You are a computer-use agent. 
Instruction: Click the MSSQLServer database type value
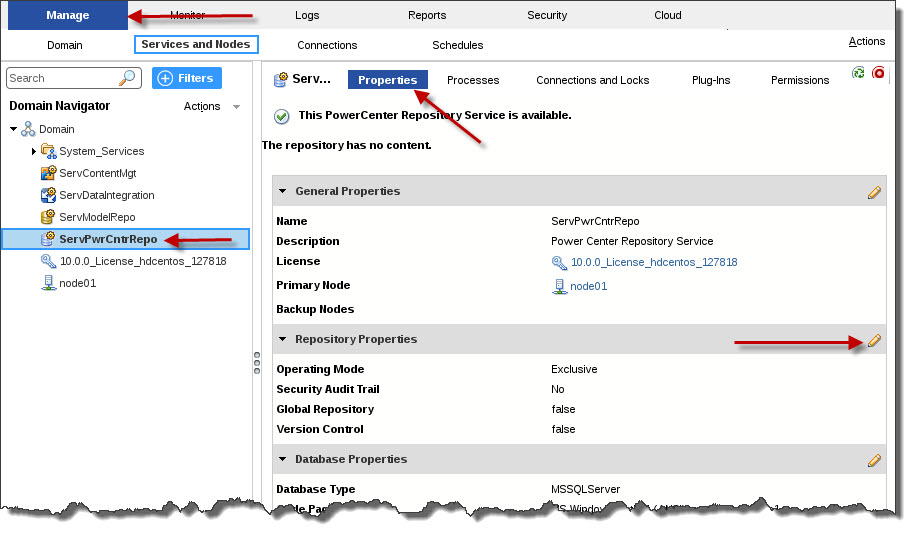(x=585, y=489)
